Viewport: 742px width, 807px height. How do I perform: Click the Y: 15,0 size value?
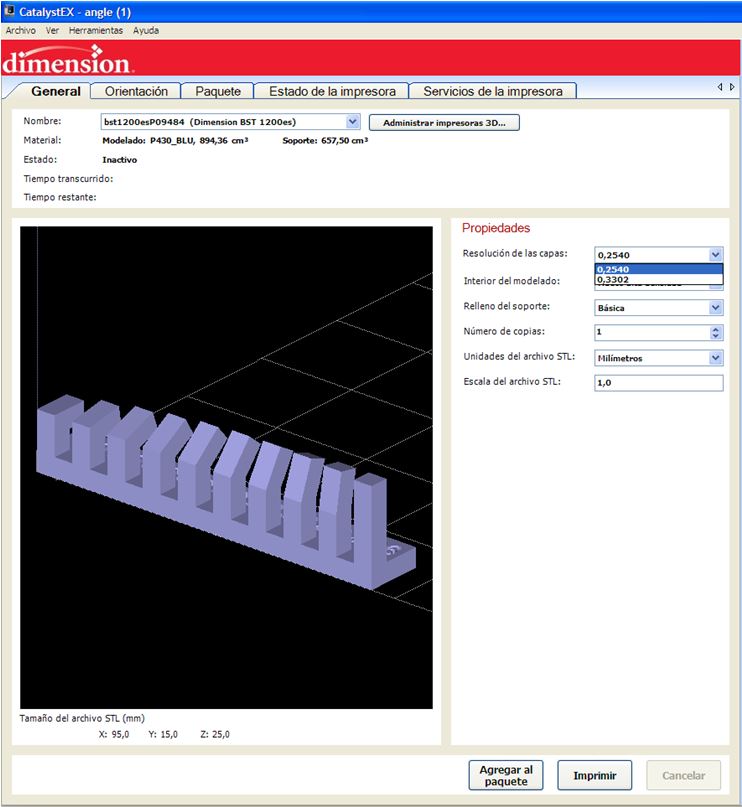(163, 734)
